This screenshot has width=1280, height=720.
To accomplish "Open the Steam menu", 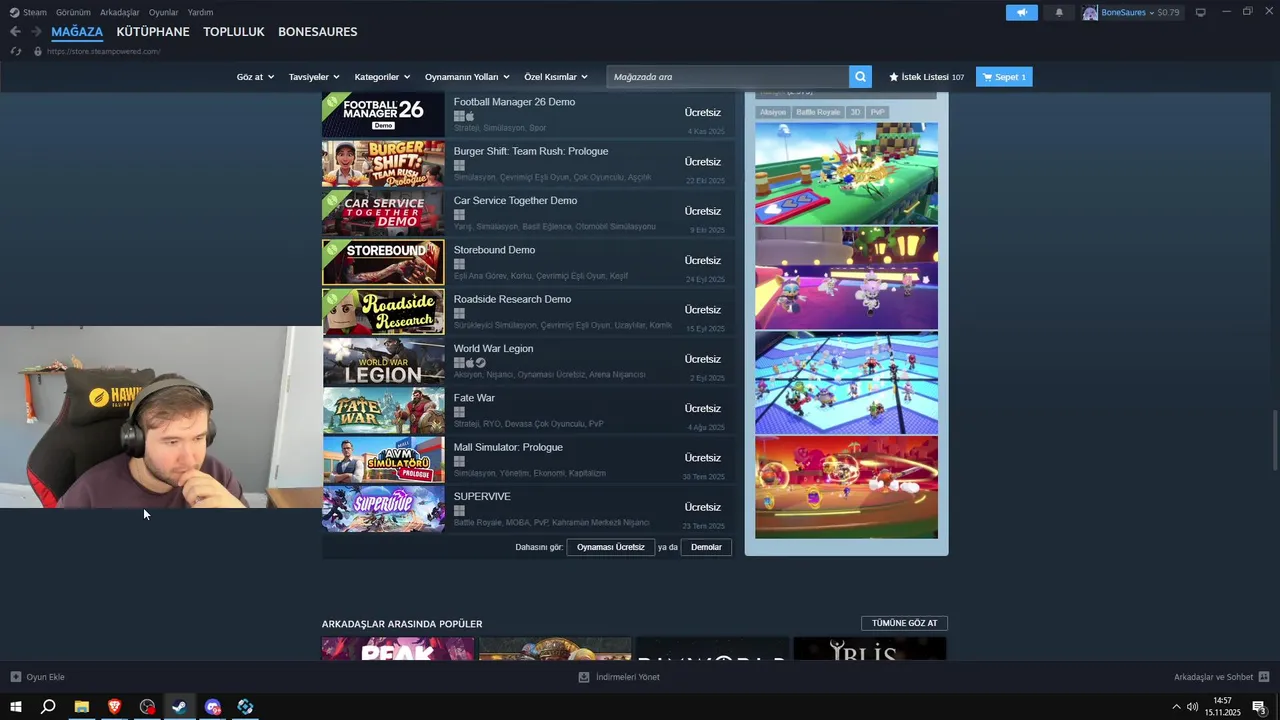I will coord(35,12).
